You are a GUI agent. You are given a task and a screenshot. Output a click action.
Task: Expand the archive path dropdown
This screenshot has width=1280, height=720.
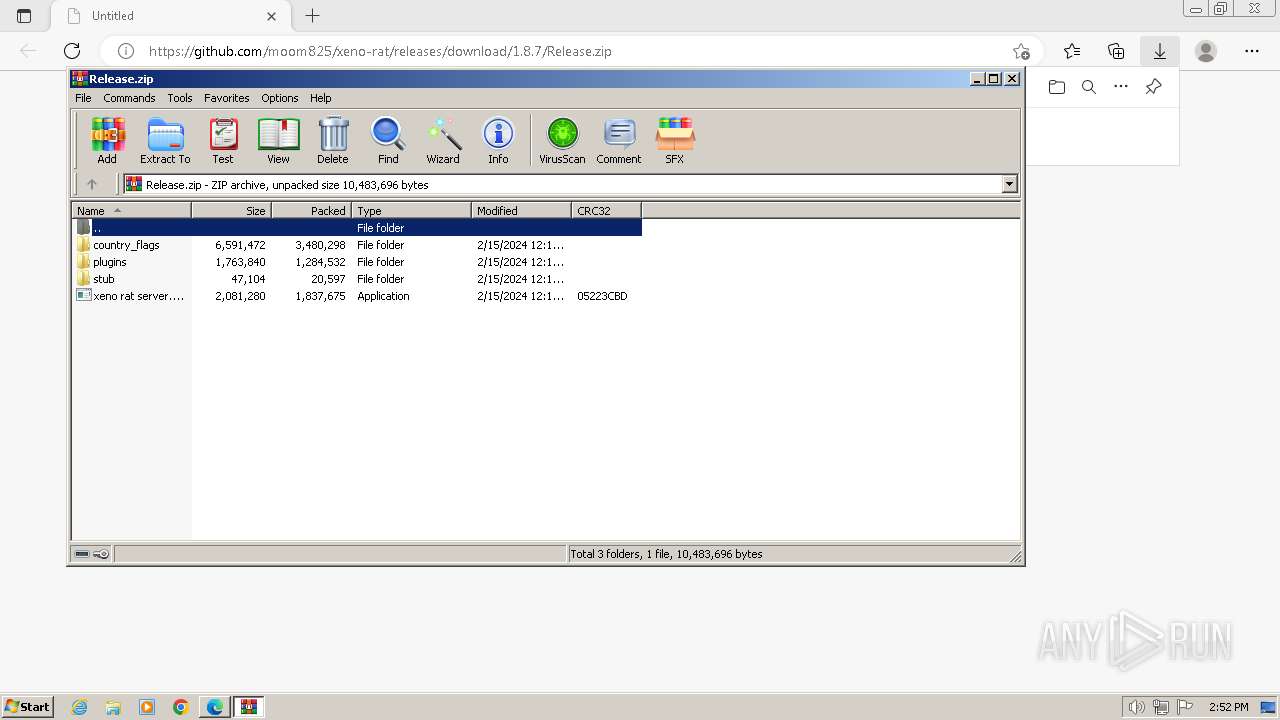tap(1009, 184)
